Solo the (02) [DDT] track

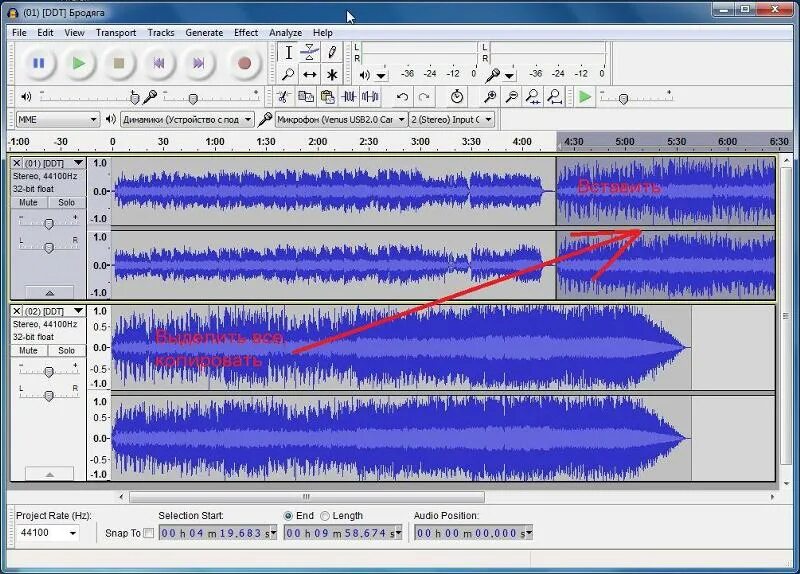tap(67, 351)
